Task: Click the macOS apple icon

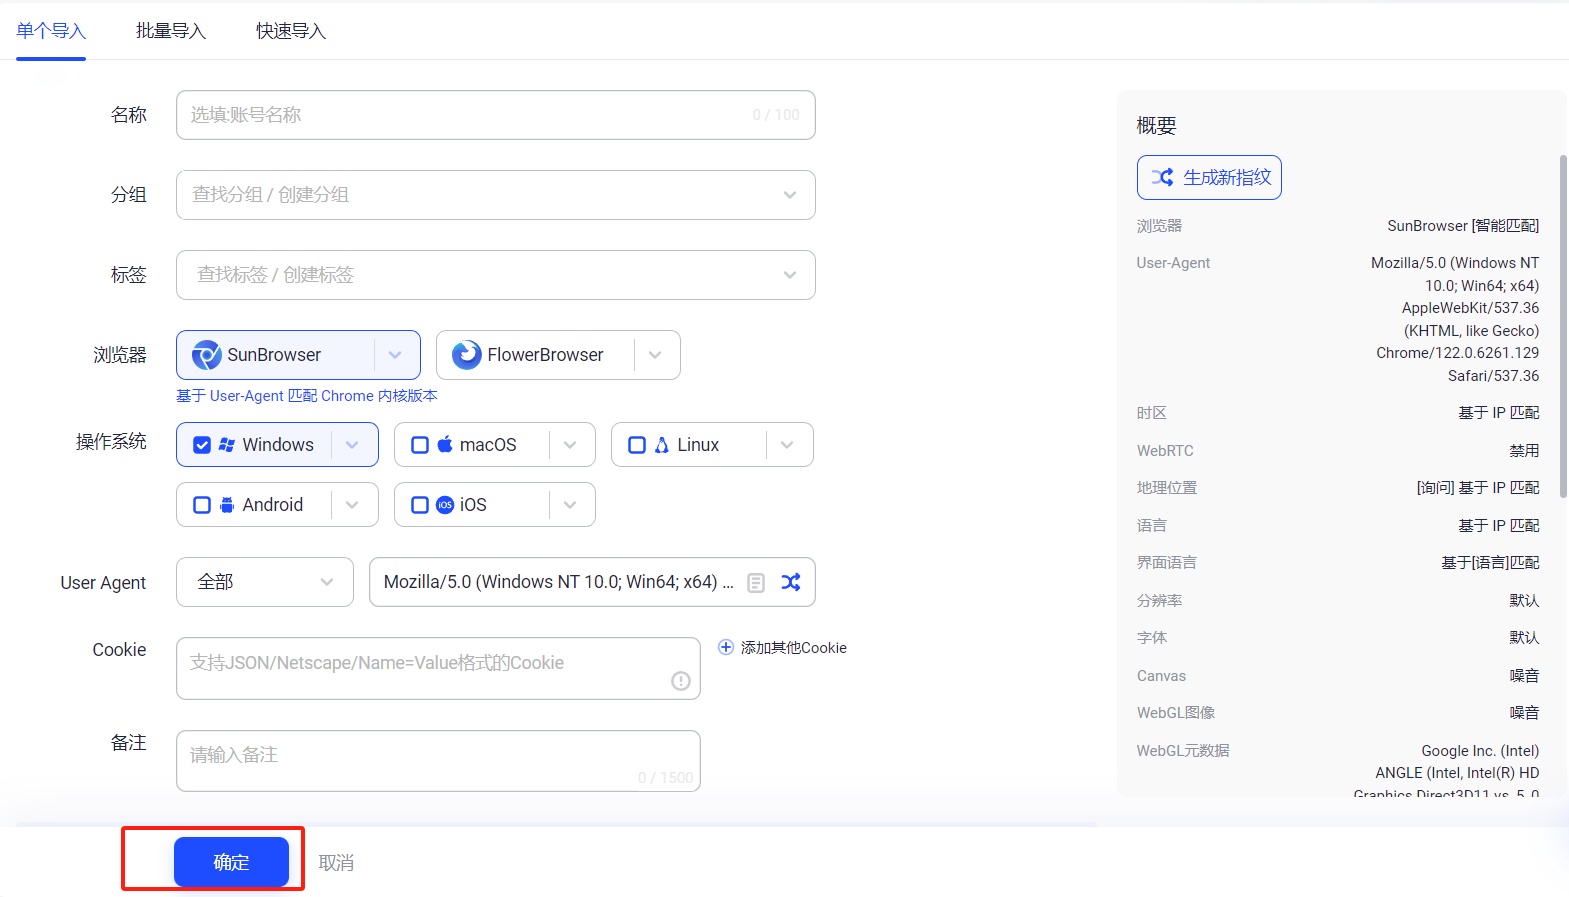Action: (445, 444)
